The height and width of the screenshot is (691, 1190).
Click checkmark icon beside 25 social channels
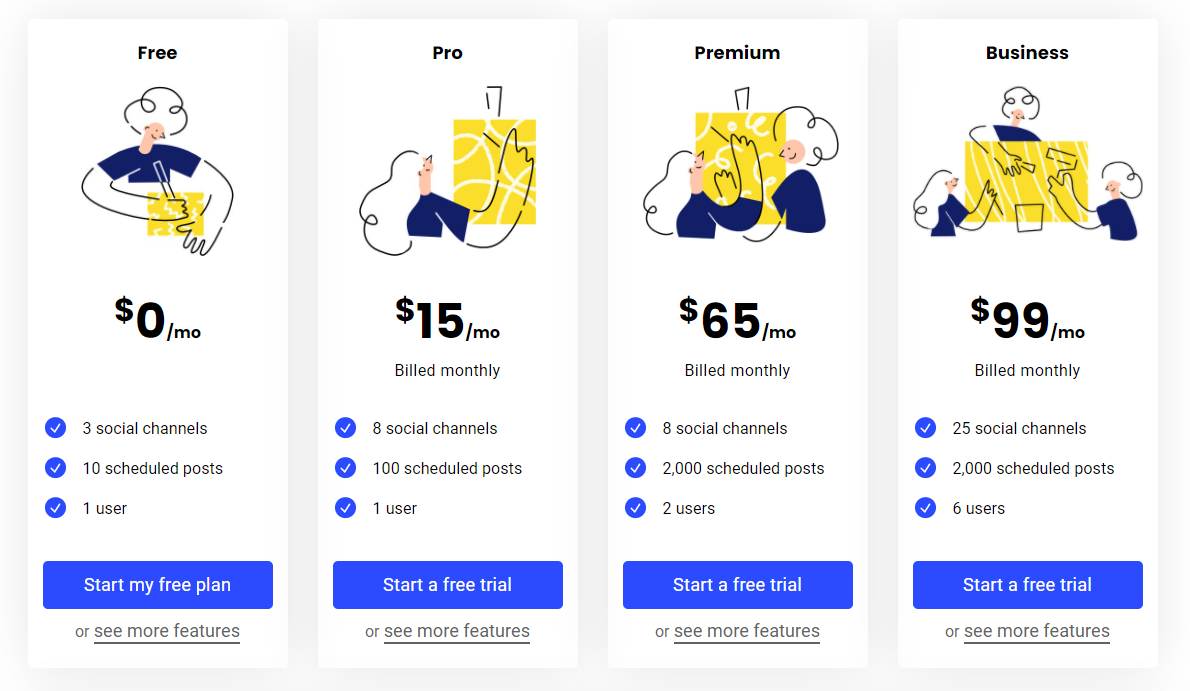point(925,428)
